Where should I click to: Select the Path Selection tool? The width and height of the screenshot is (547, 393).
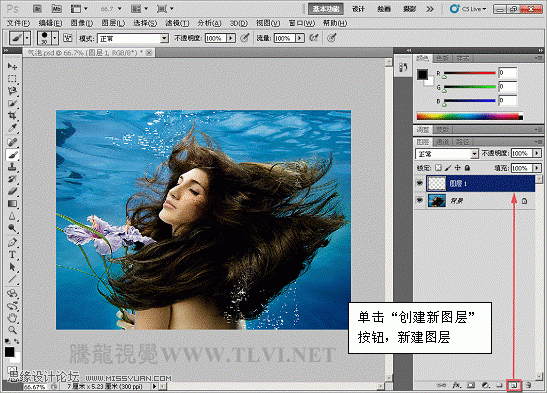tap(12, 267)
